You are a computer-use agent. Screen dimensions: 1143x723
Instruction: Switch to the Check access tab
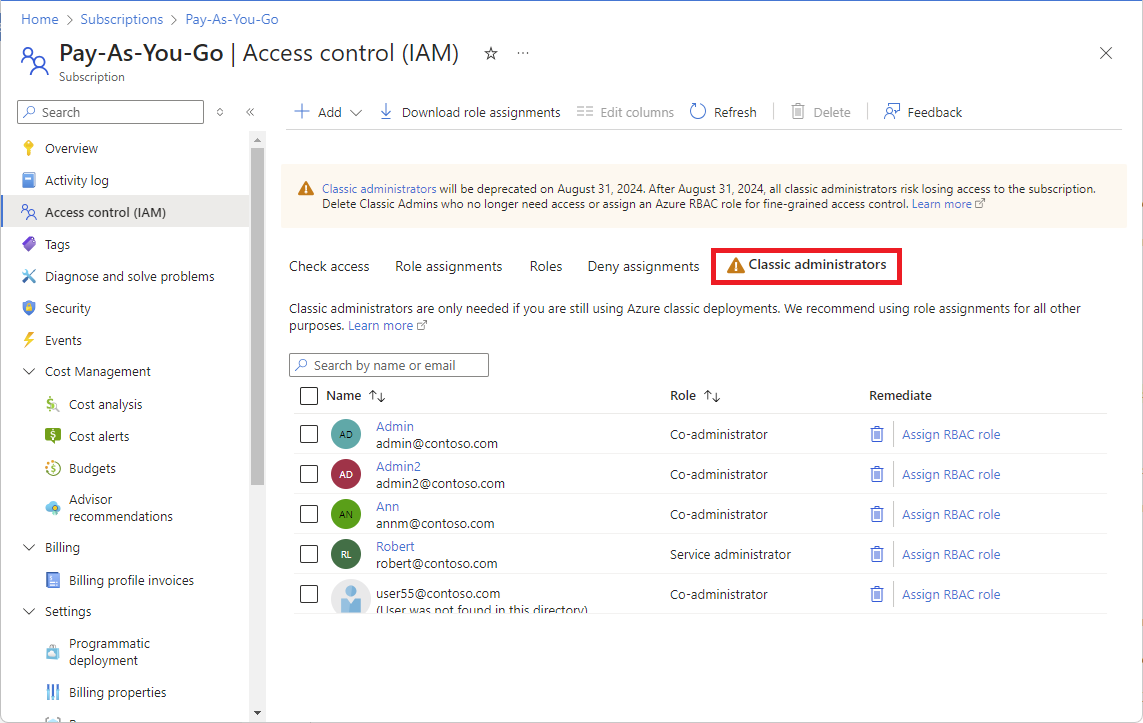329,267
